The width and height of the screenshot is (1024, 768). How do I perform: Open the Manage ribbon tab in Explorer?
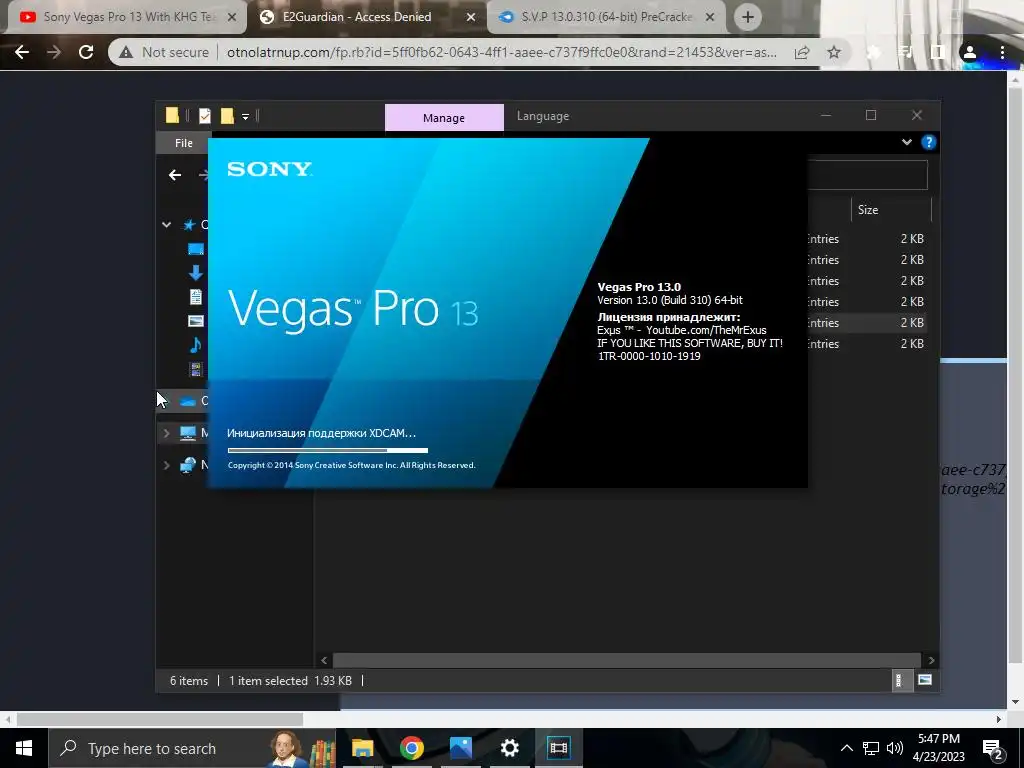point(444,118)
